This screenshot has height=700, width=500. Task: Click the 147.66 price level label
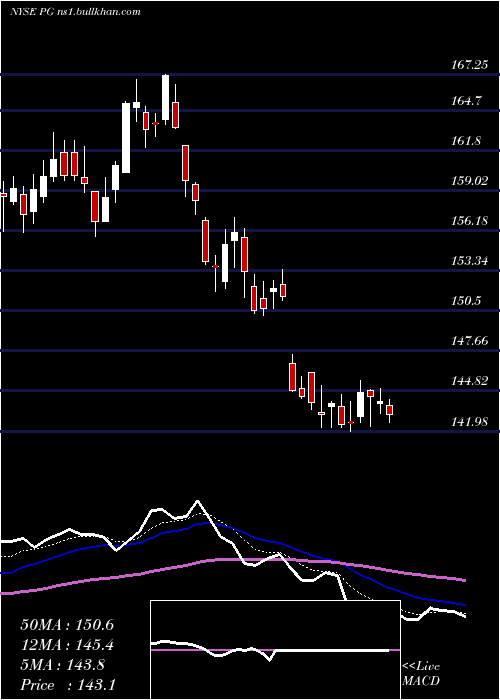click(469, 341)
